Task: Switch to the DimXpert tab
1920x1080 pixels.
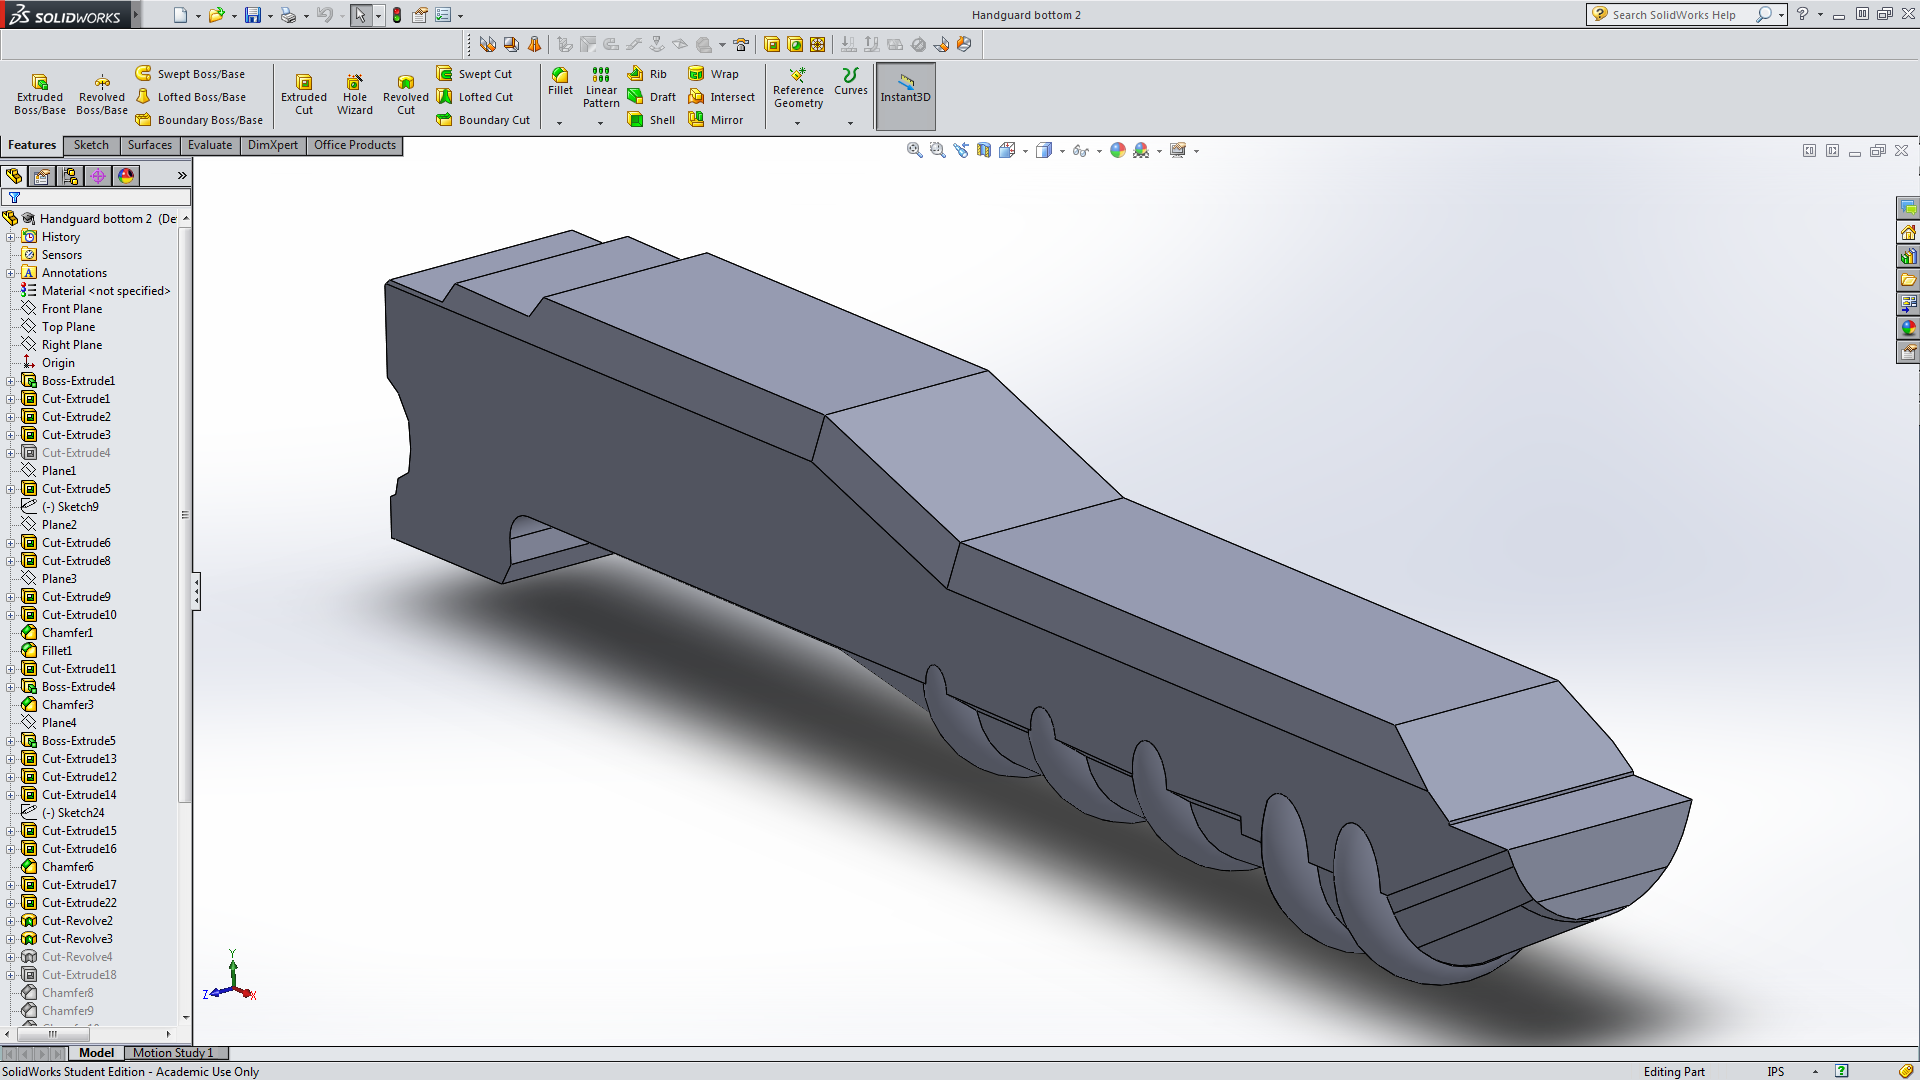Action: pyautogui.click(x=273, y=145)
